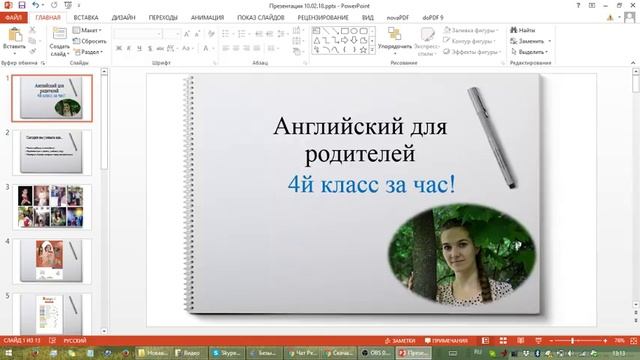The width and height of the screenshot is (640, 360).
Task: Toggle bold formatting Ж
Action: (x=119, y=48)
